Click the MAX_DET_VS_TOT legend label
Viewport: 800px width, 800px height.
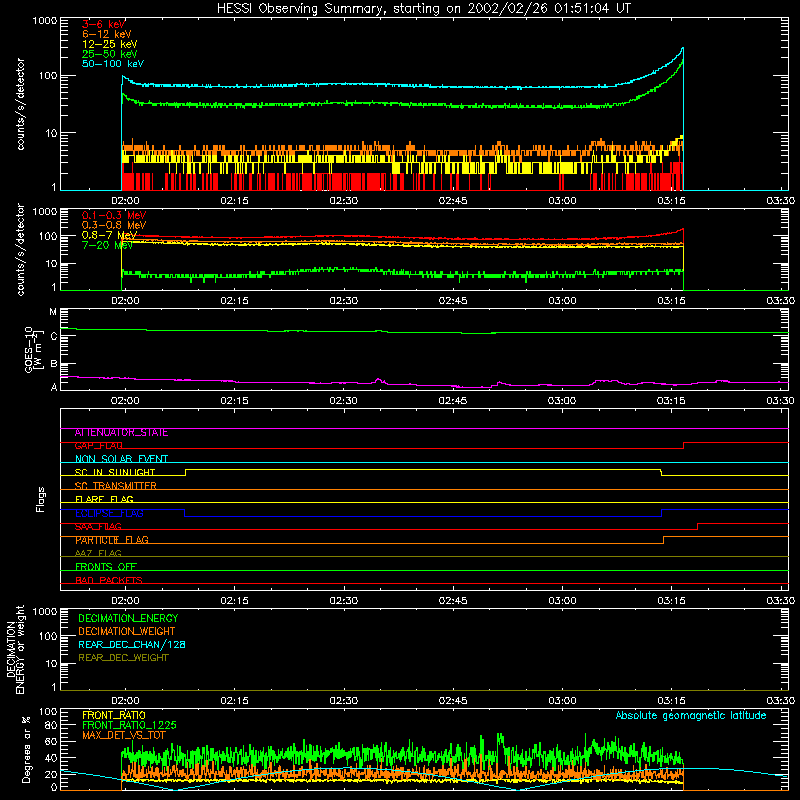click(x=124, y=735)
